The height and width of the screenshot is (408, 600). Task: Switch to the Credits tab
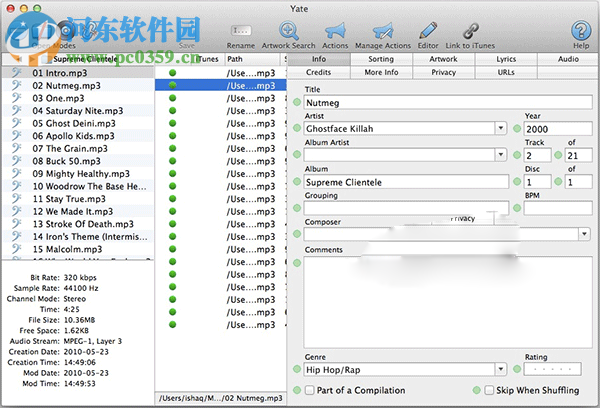pos(319,72)
